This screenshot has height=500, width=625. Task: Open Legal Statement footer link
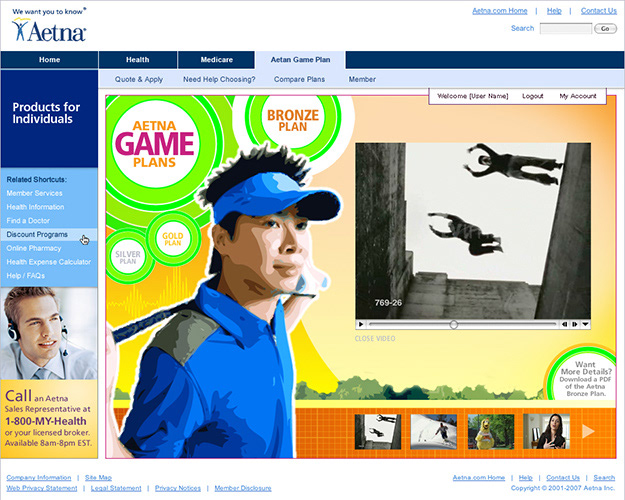(x=116, y=488)
